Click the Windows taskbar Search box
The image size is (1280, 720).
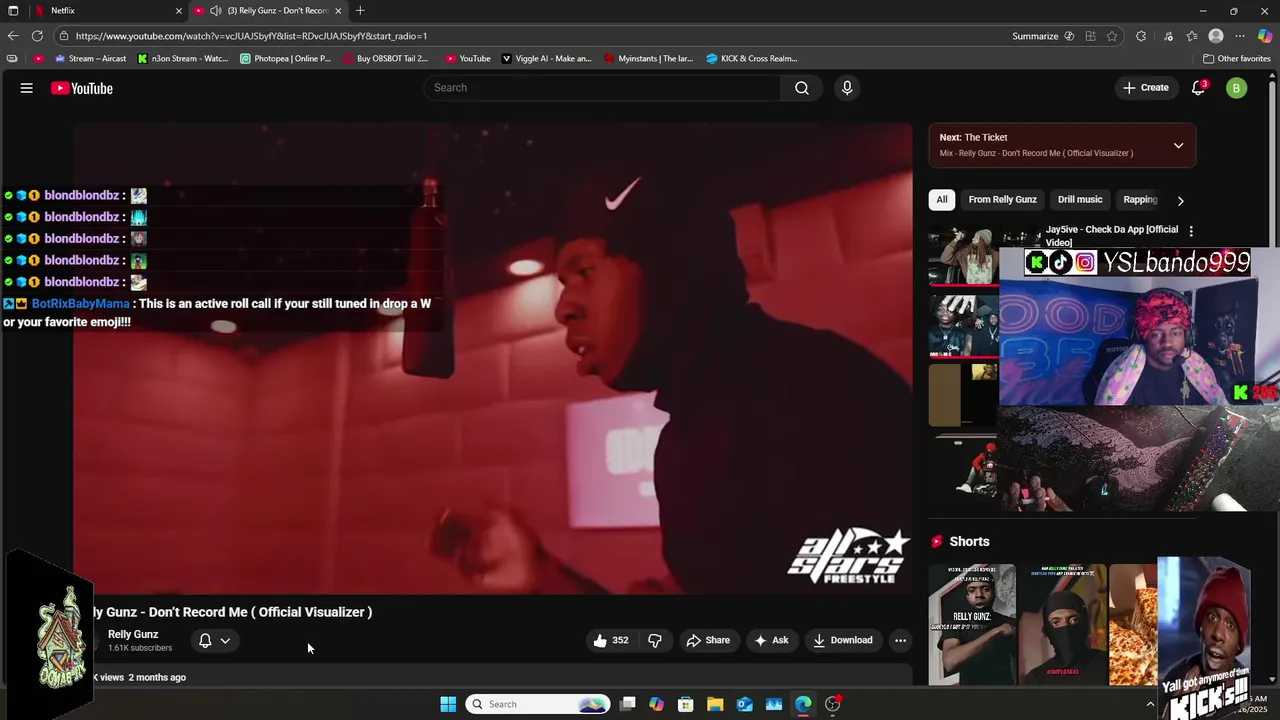[539, 704]
